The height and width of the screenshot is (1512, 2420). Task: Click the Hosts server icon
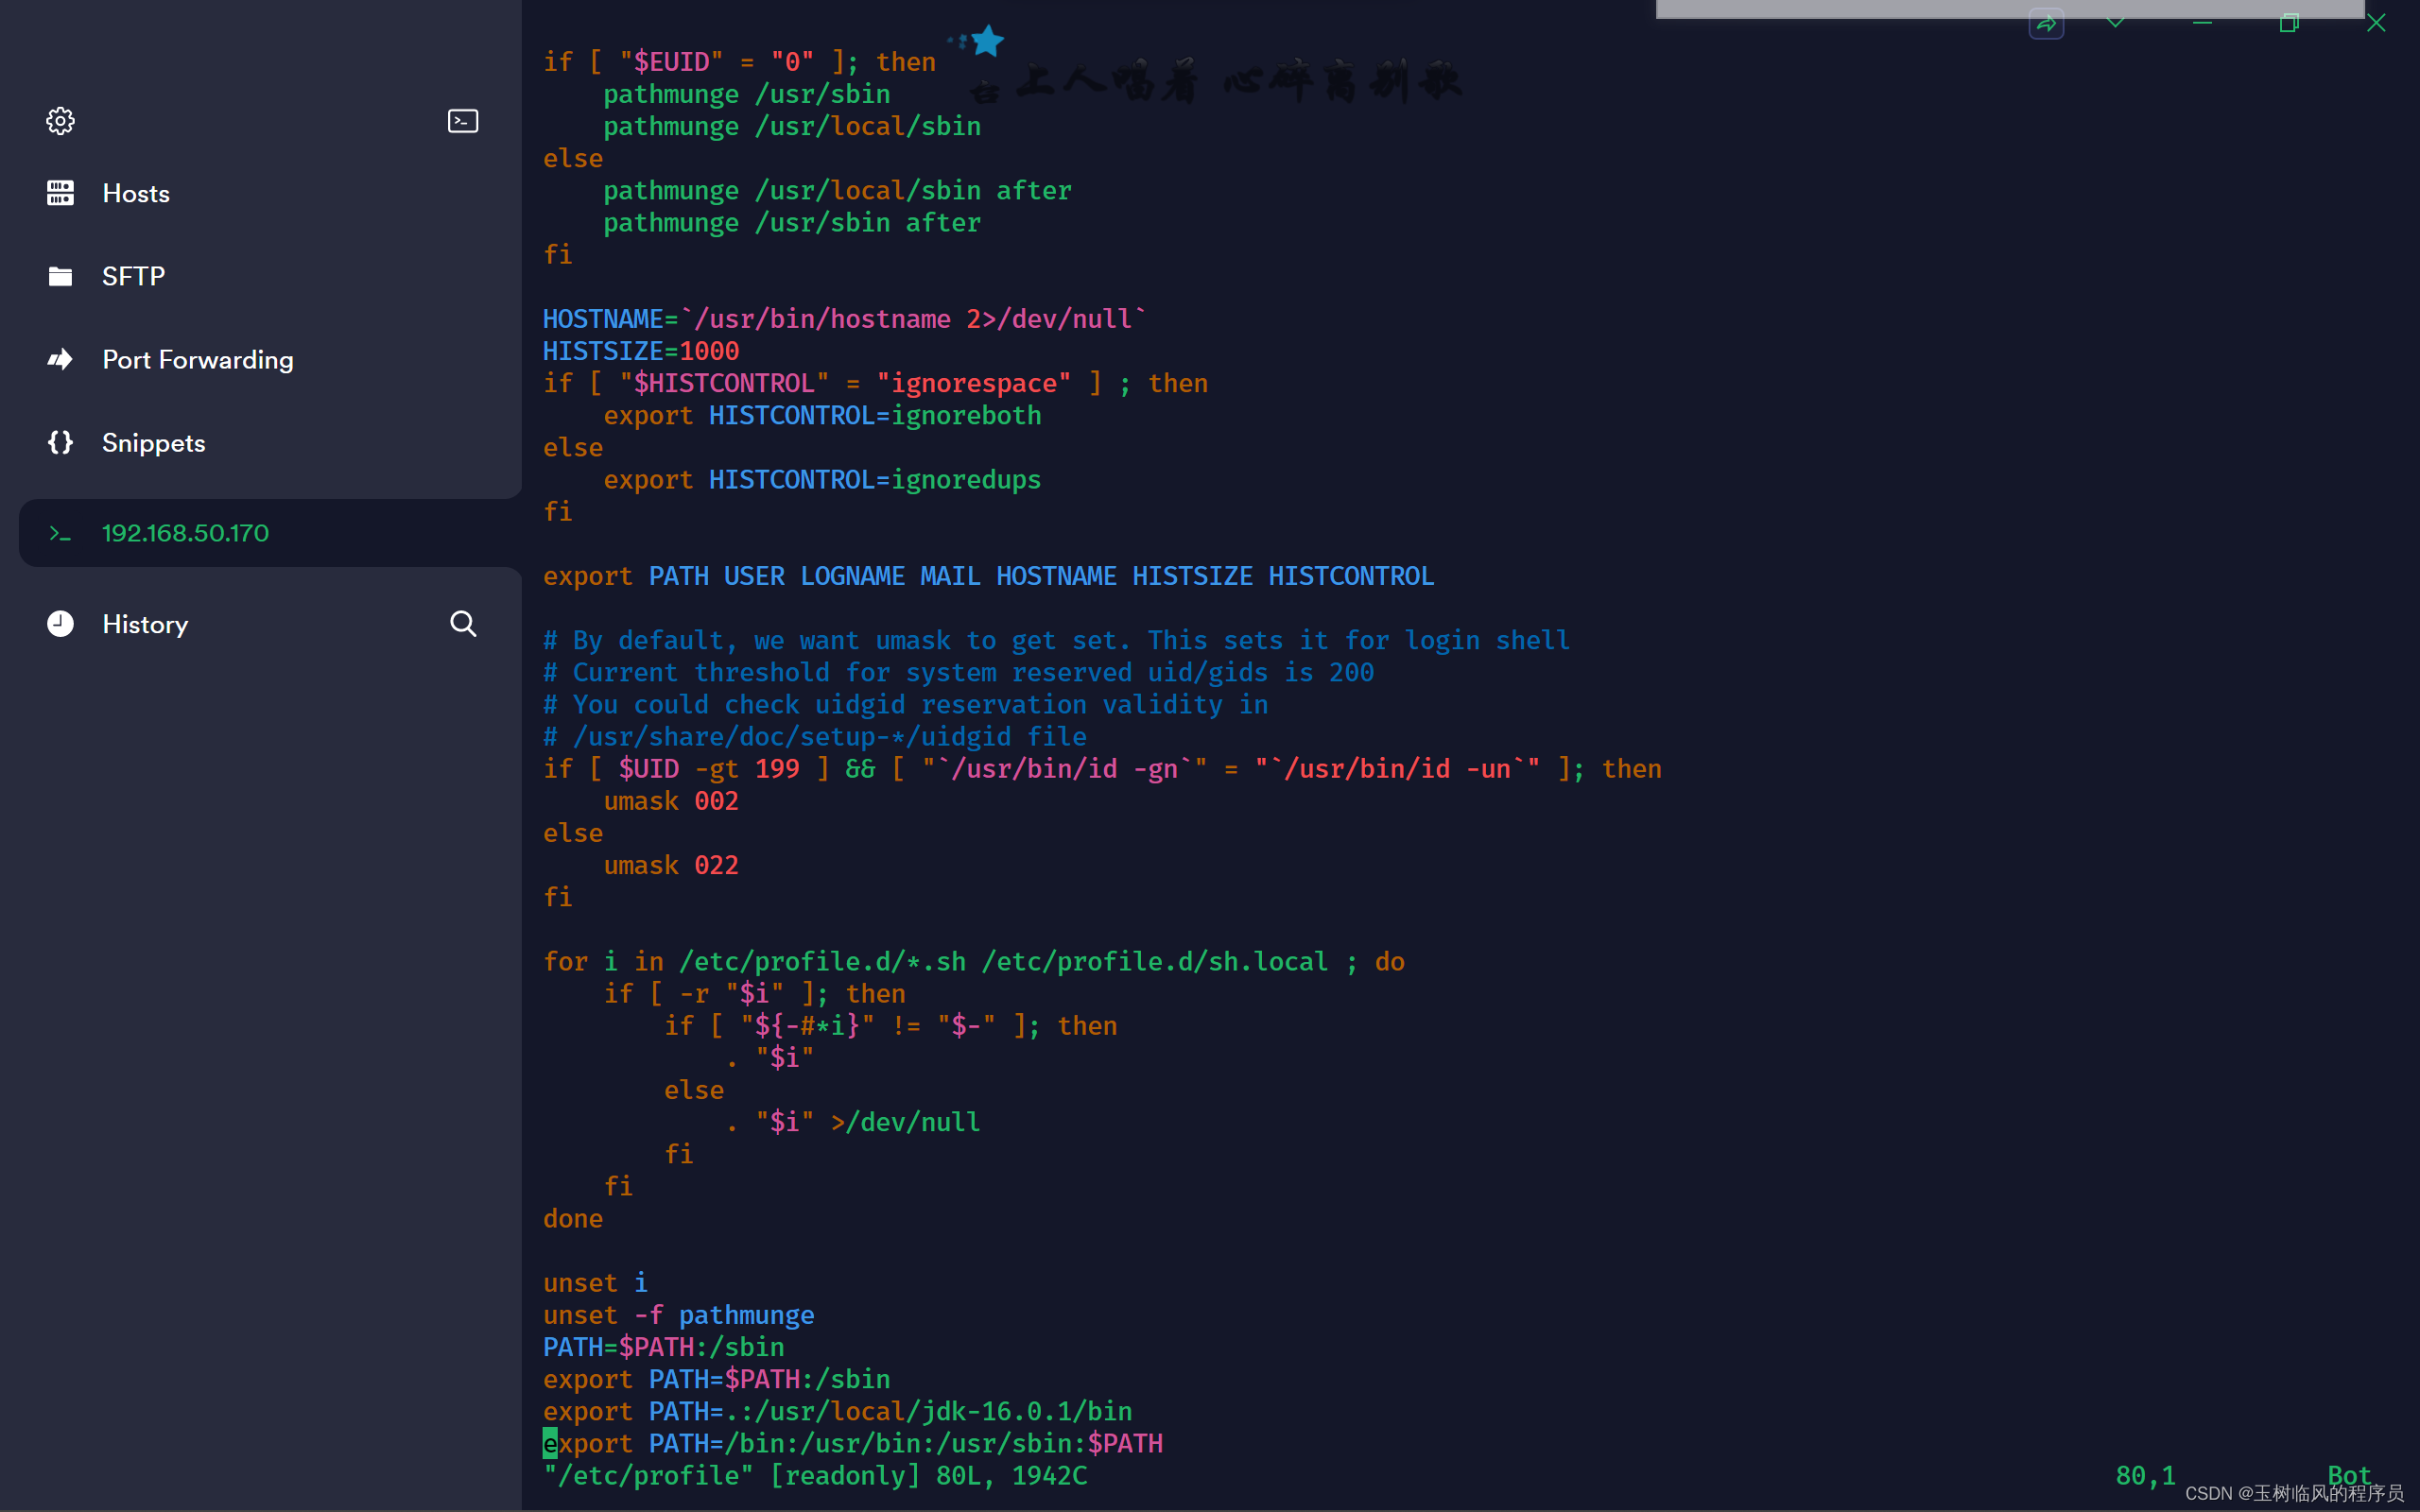(x=60, y=193)
